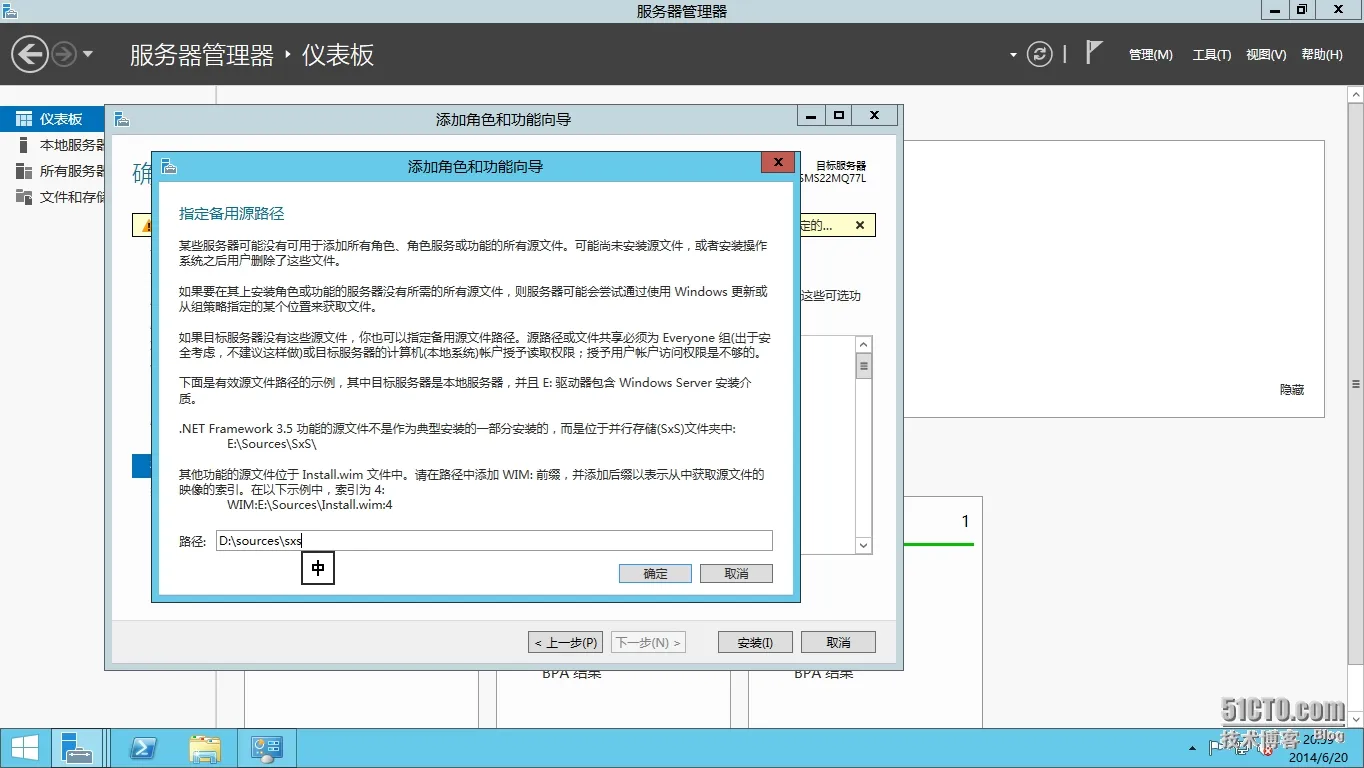Click the Back arrow in Server Manager header
The image size is (1364, 768).
(x=30, y=54)
